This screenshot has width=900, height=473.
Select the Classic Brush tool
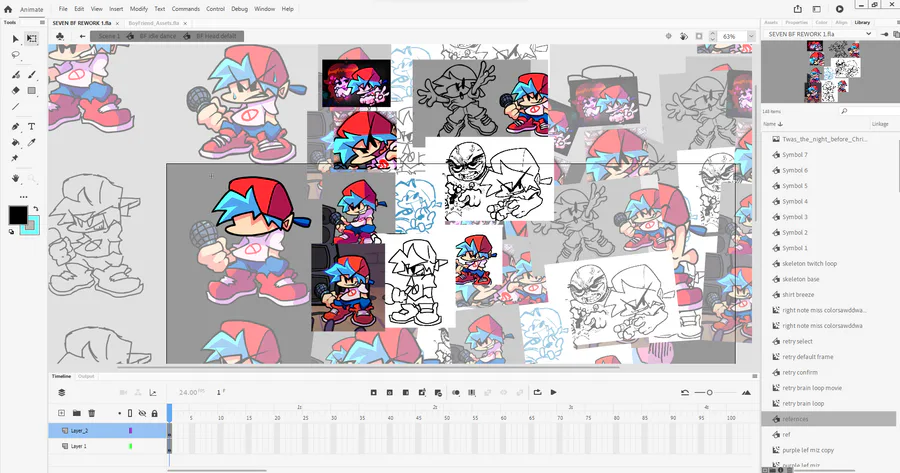point(32,75)
